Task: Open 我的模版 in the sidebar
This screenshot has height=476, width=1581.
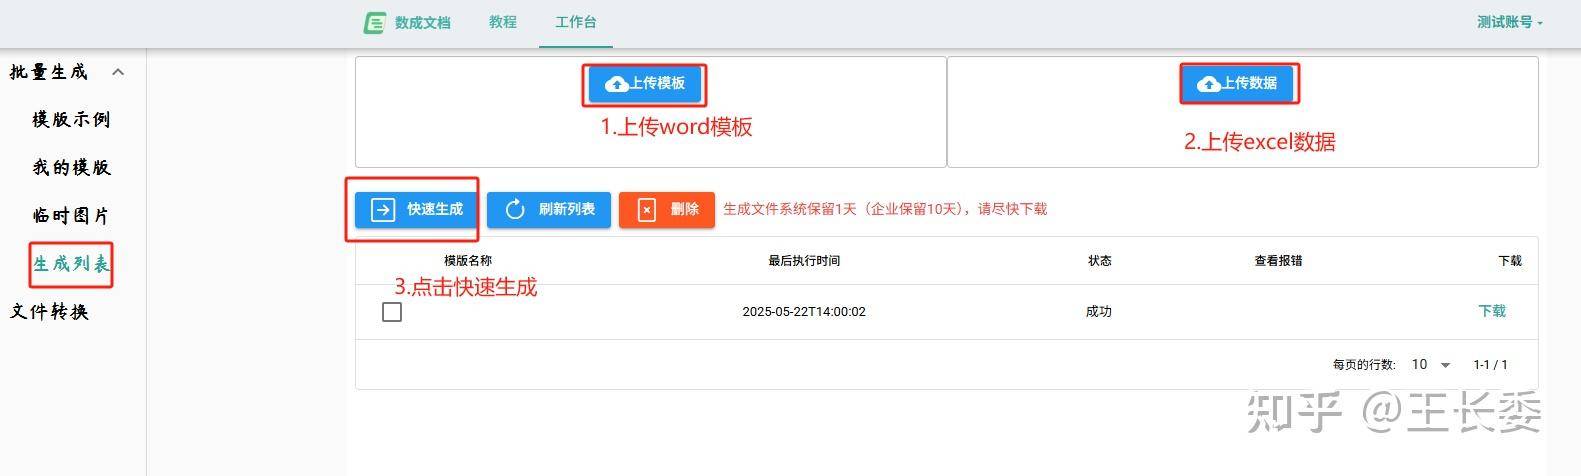Action: (x=71, y=168)
